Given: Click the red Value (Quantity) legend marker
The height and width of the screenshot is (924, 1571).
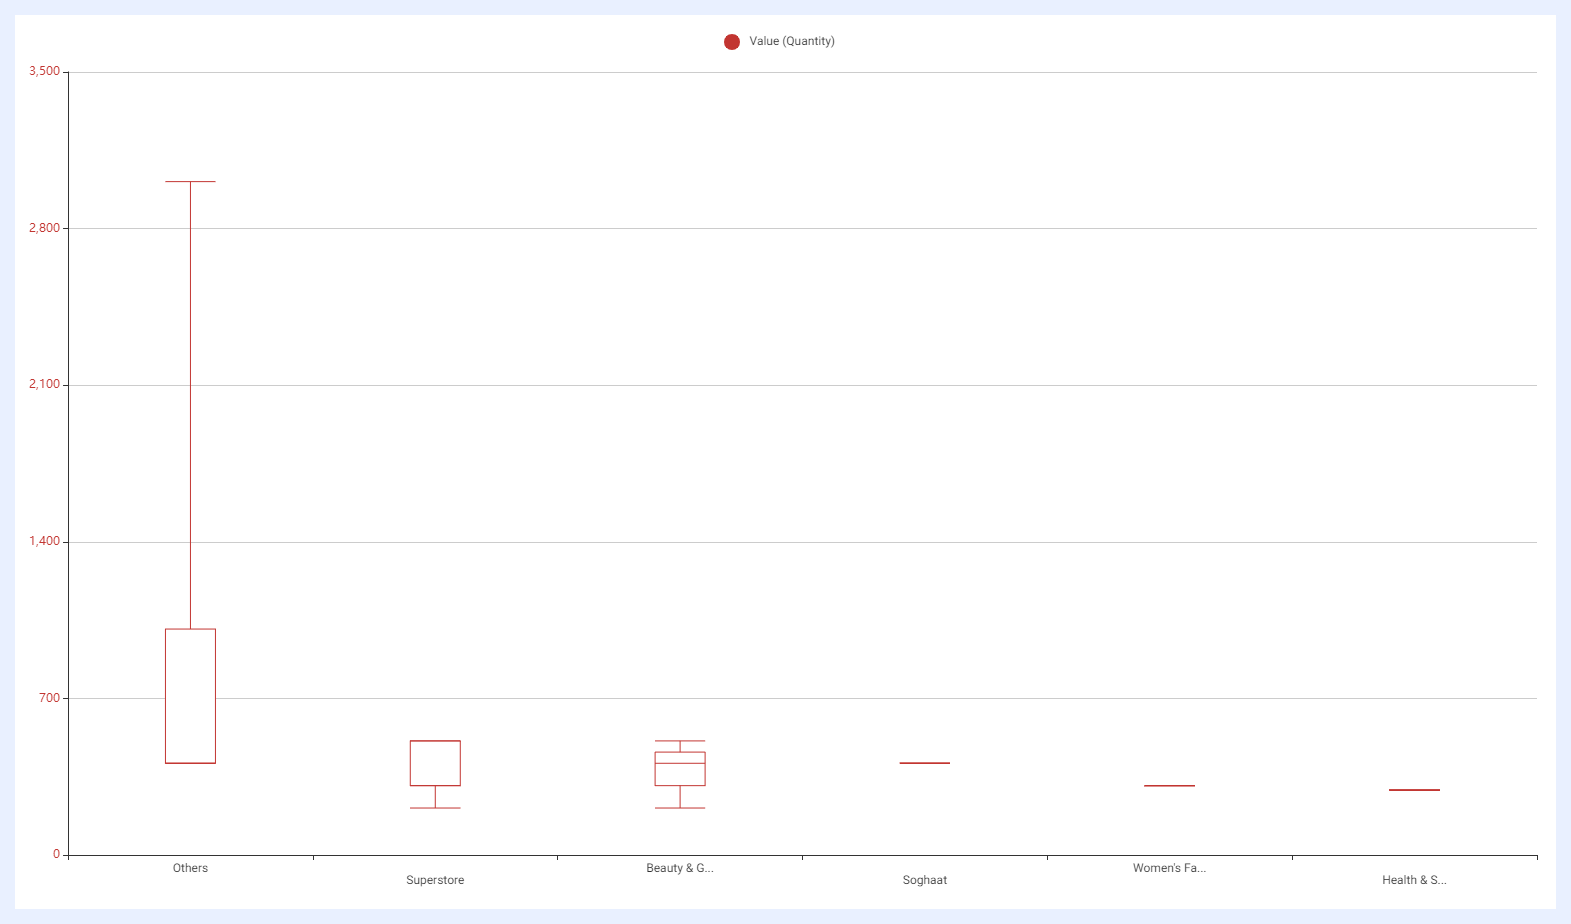Looking at the screenshot, I should click(732, 42).
